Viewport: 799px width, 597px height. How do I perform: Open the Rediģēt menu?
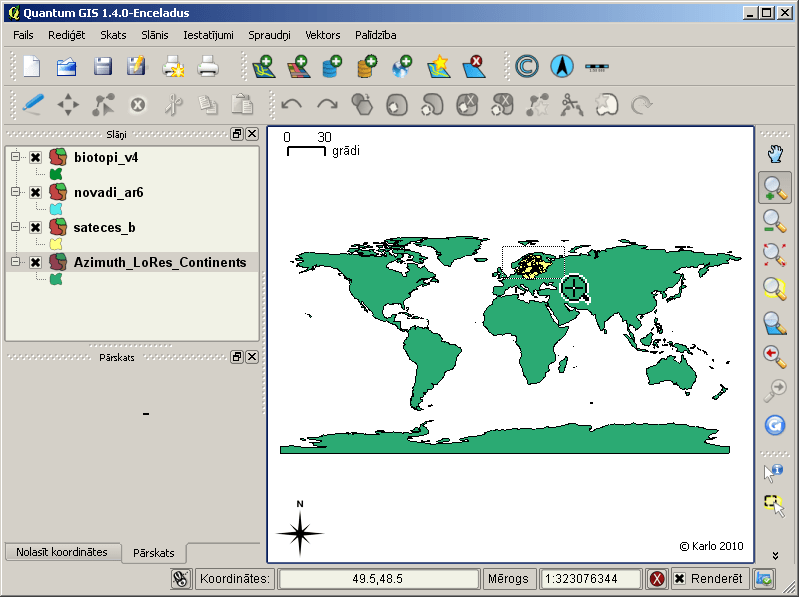pos(66,35)
